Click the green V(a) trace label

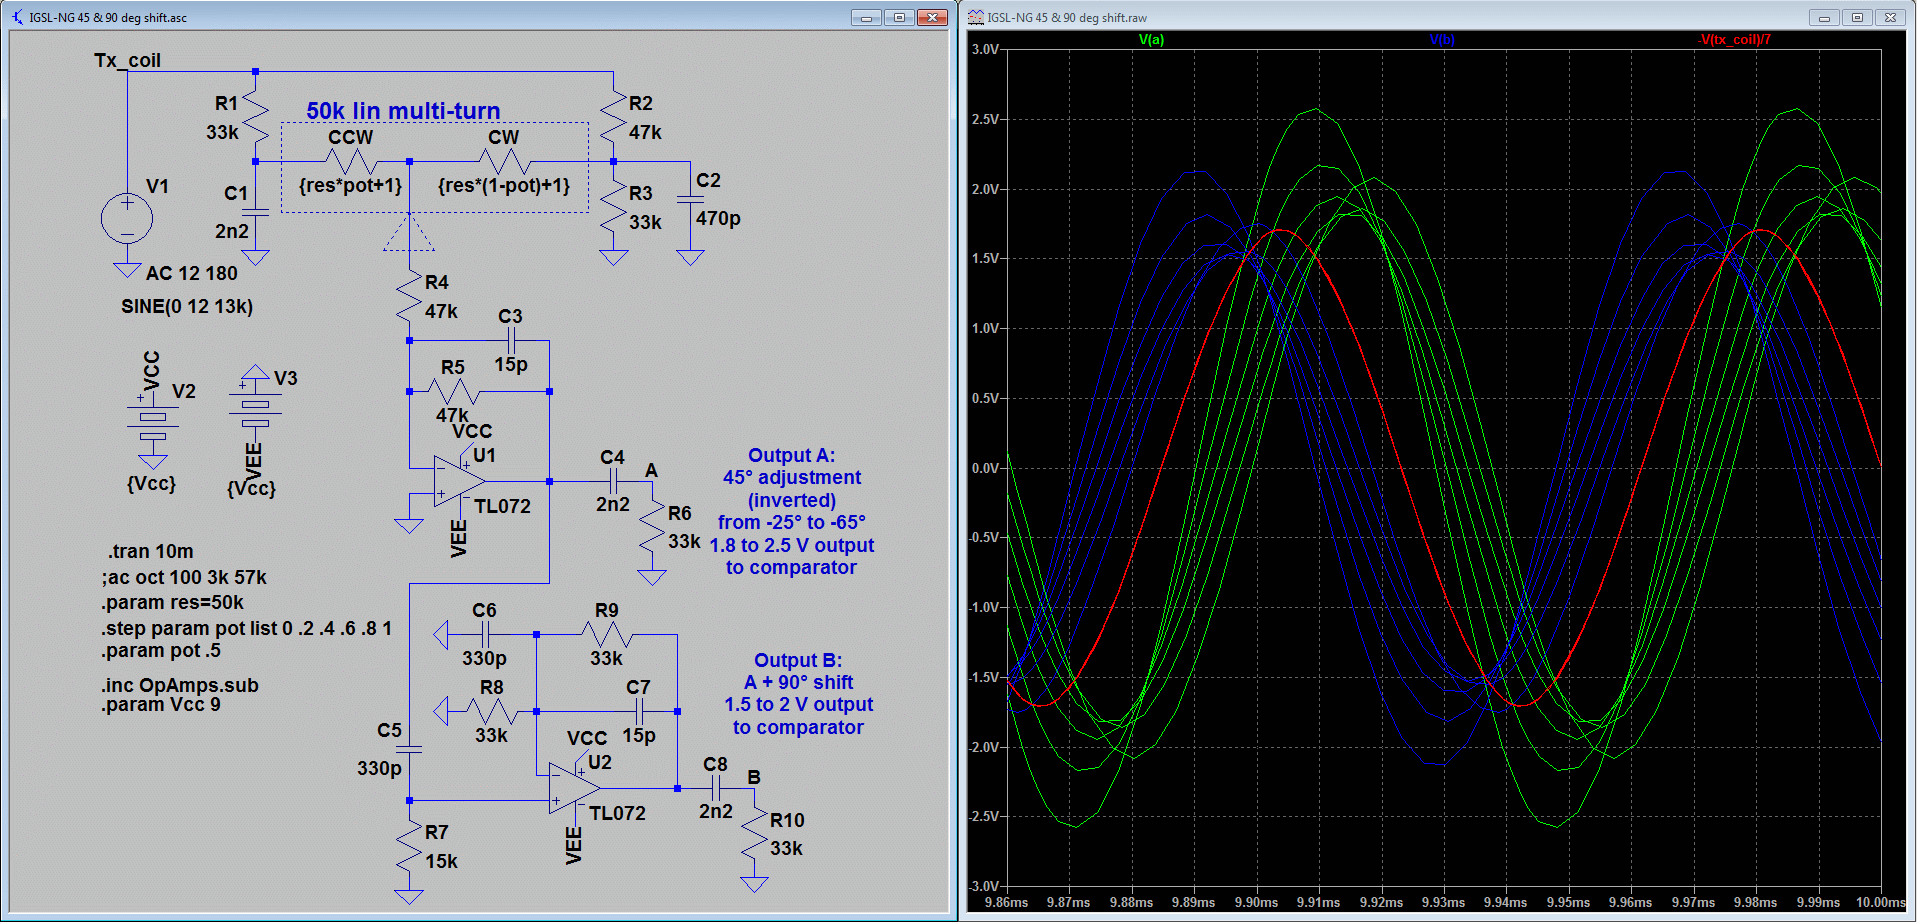pos(1151,40)
